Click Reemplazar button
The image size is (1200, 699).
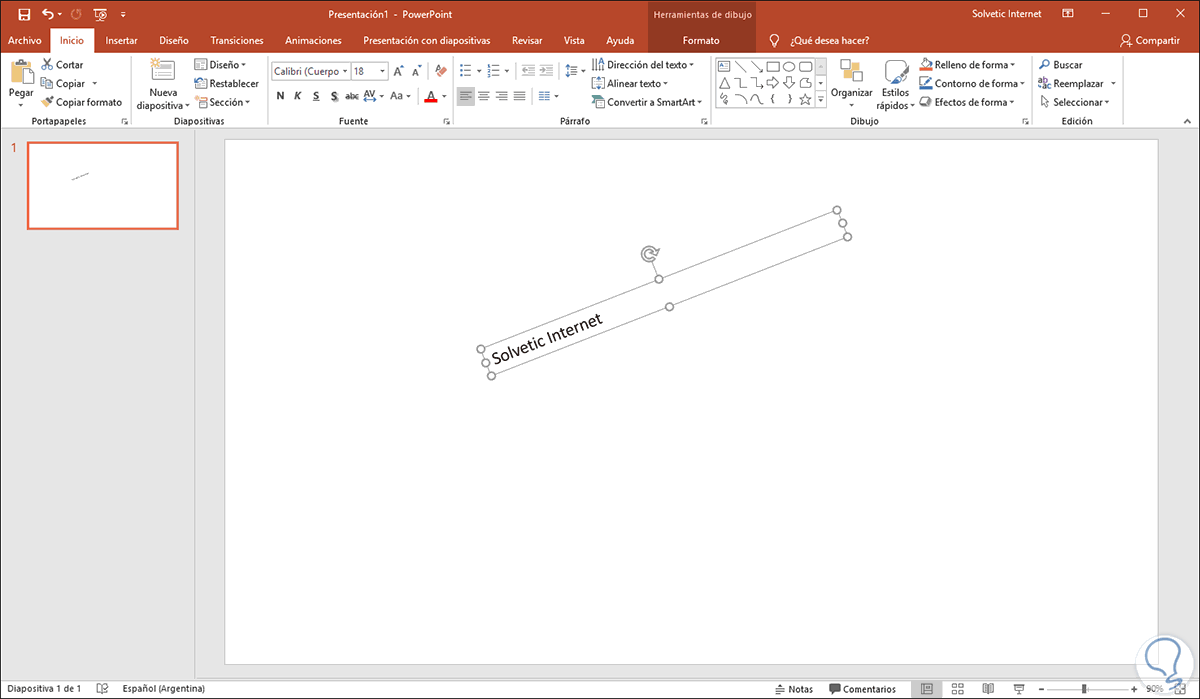tap(1073, 84)
